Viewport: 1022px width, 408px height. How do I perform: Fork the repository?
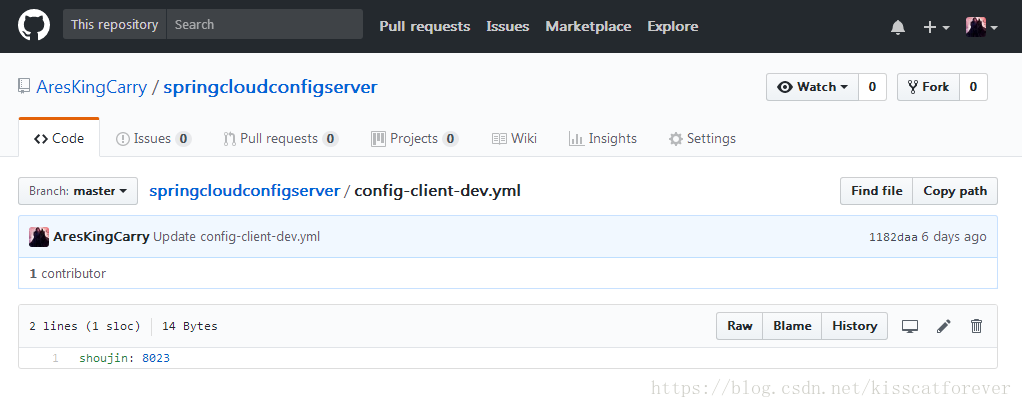(929, 87)
